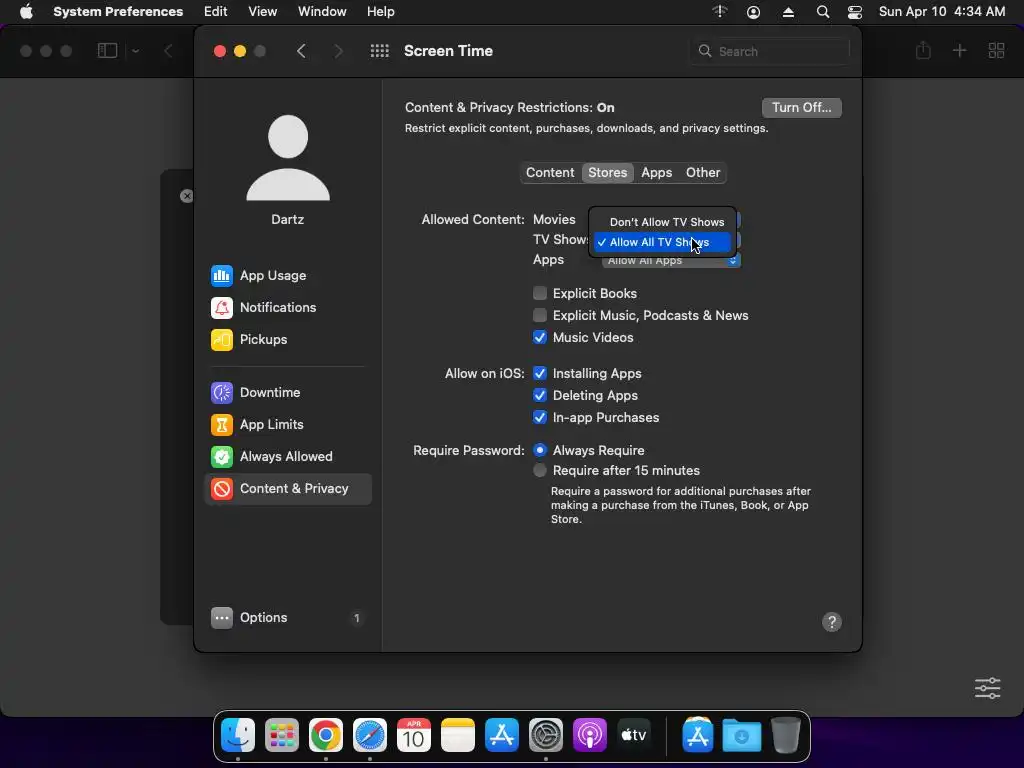The width and height of the screenshot is (1024, 768).
Task: Click share icon in background window toolbar
Action: click(x=923, y=50)
